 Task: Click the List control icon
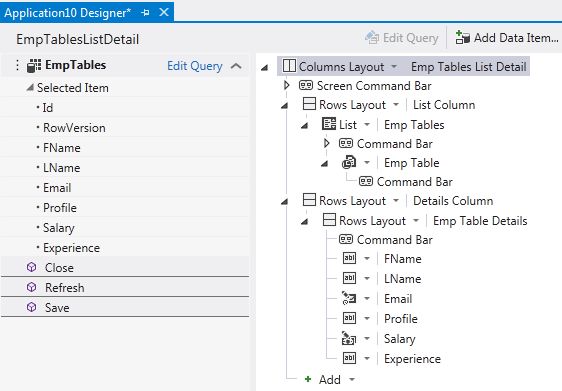coord(329,124)
